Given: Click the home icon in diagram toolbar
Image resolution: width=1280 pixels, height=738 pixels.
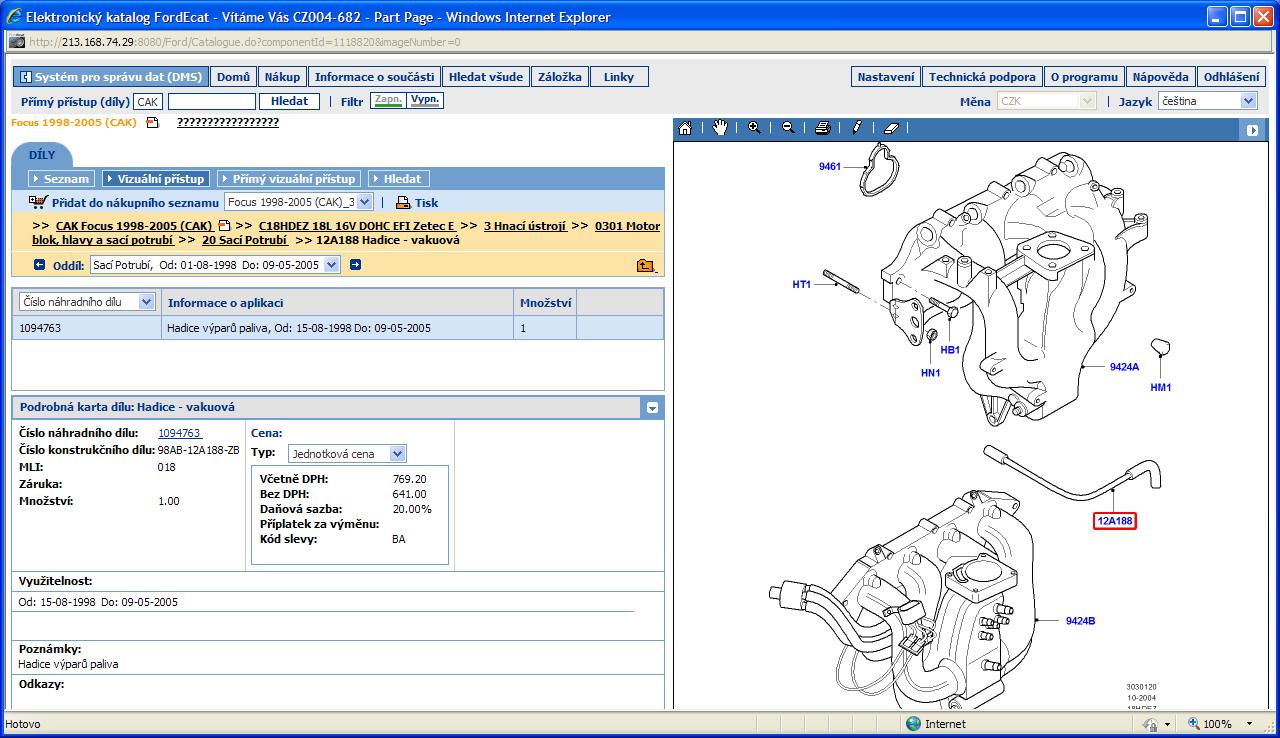Looking at the screenshot, I should 685,129.
